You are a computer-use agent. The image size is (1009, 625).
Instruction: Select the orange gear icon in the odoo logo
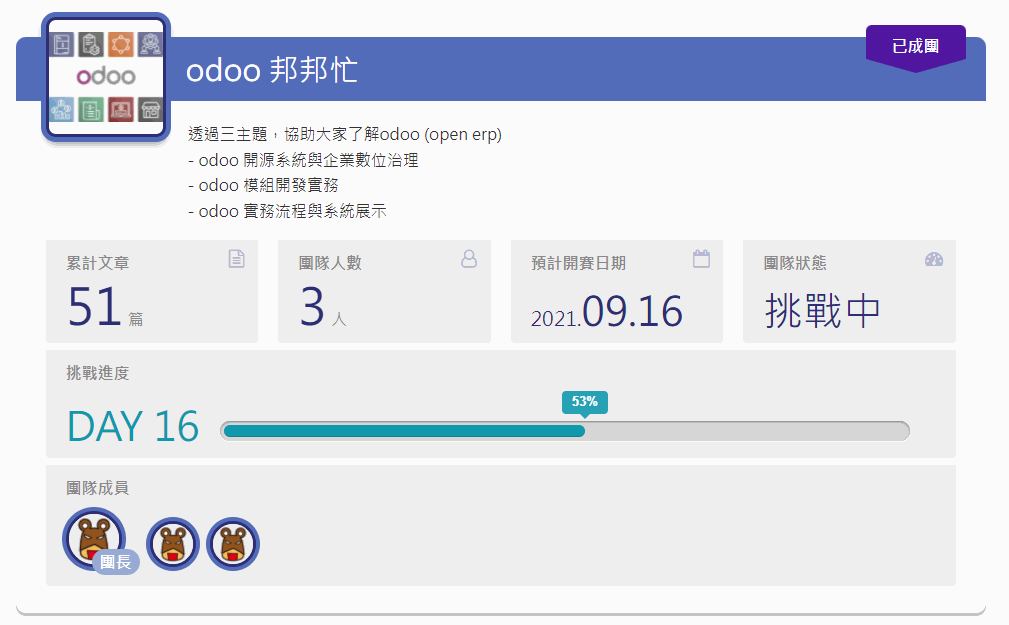(120, 44)
